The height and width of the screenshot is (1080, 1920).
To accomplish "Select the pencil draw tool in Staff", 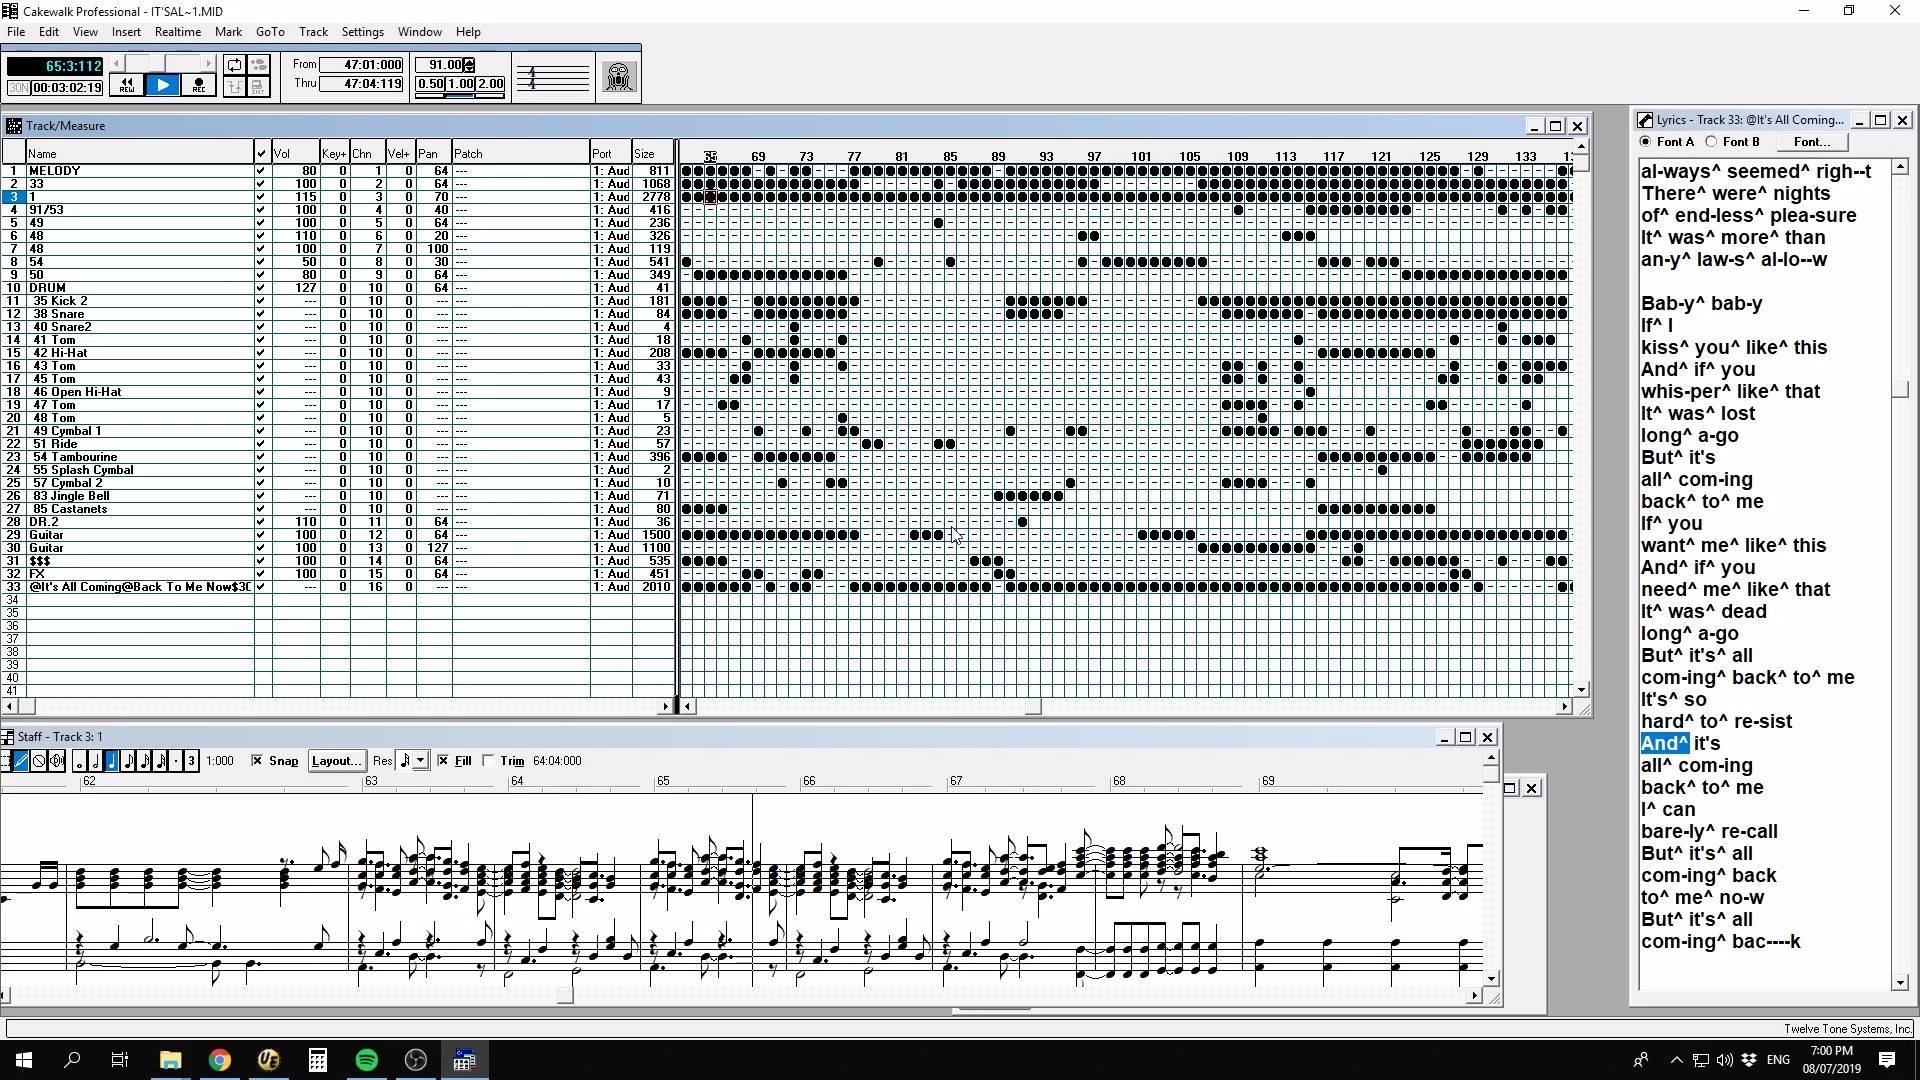I will pos(21,761).
